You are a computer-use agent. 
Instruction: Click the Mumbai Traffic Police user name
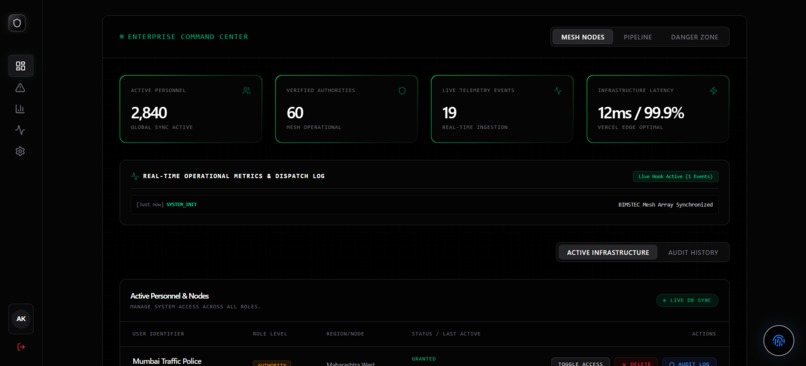click(x=167, y=361)
